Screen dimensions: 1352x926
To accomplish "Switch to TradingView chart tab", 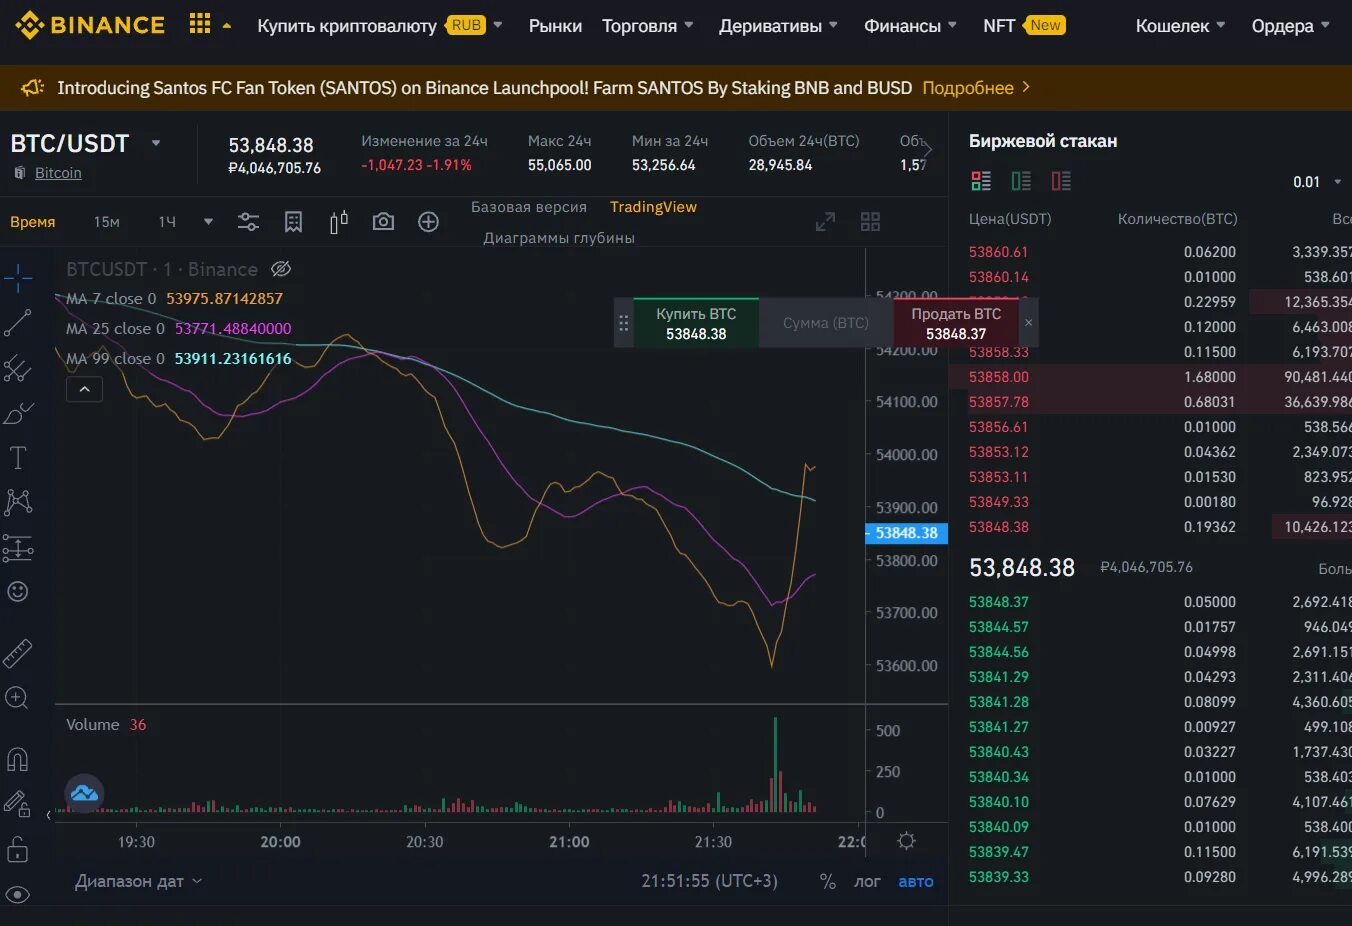I will click(x=653, y=207).
